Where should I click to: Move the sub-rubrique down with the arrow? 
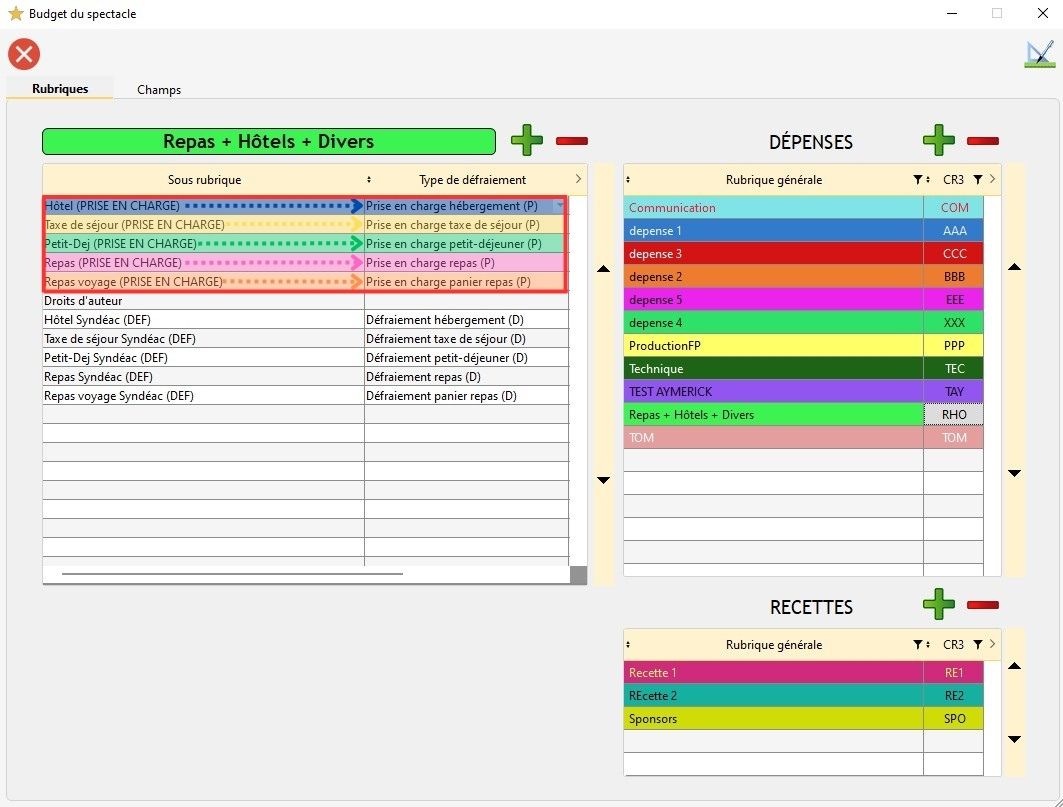(603, 480)
